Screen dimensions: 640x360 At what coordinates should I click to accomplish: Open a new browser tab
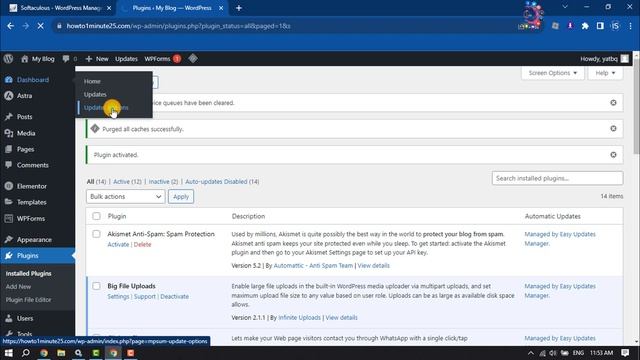point(239,8)
